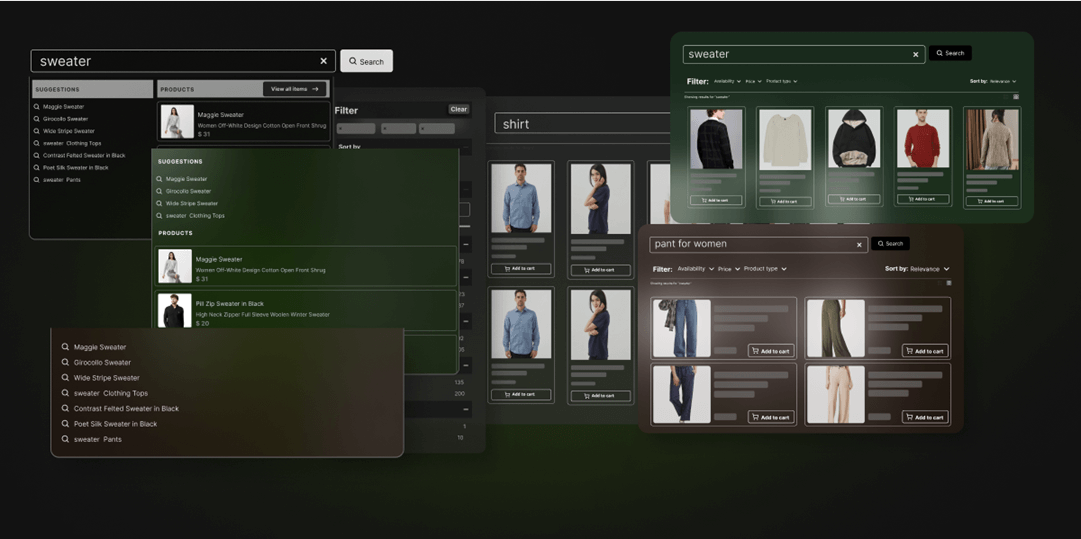Click search icon beside 'Poet Silk Sweater in Black' in bottom list

pyautogui.click(x=65, y=424)
